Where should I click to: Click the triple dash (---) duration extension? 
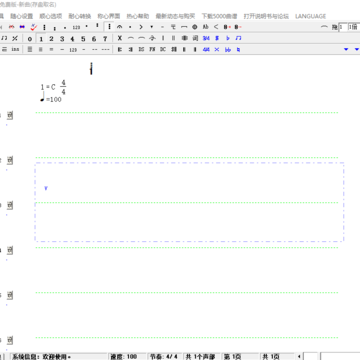point(105,49)
